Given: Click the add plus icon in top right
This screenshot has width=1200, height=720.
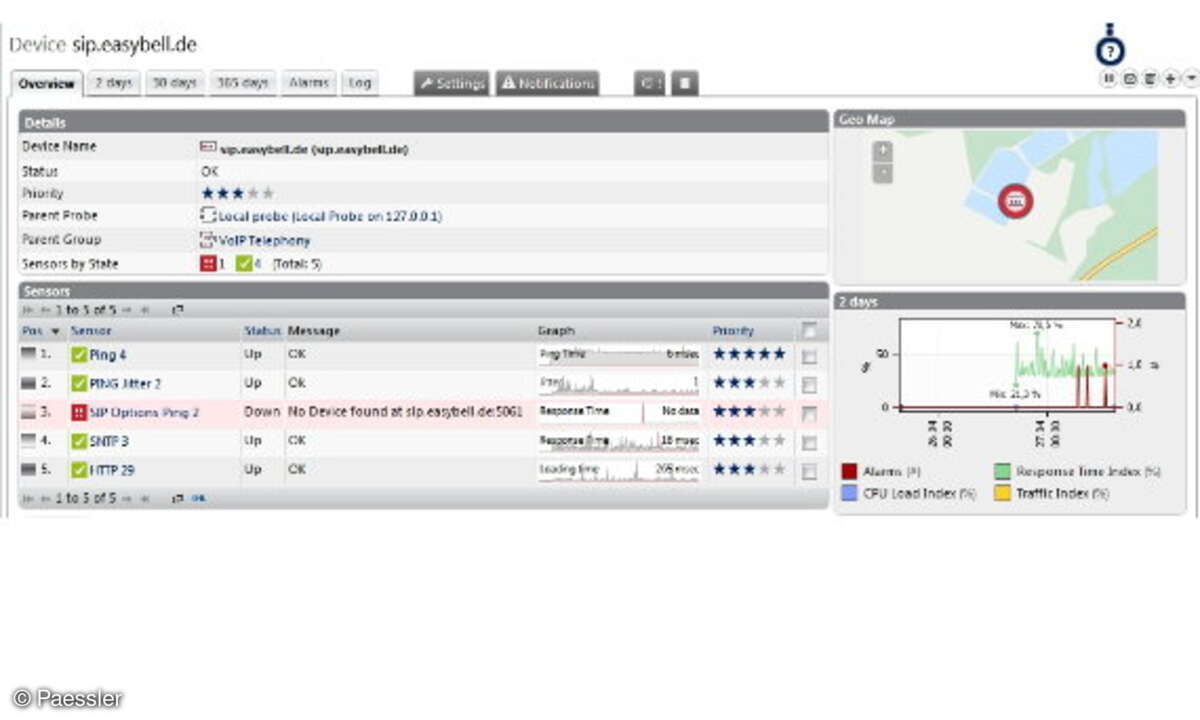Looking at the screenshot, I should 1170,78.
